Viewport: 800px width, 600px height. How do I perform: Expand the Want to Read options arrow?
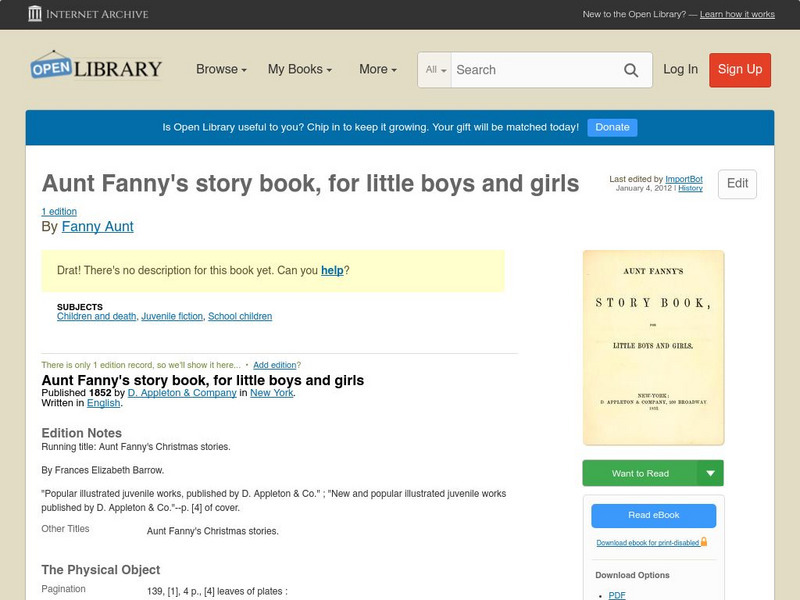pyautogui.click(x=710, y=472)
